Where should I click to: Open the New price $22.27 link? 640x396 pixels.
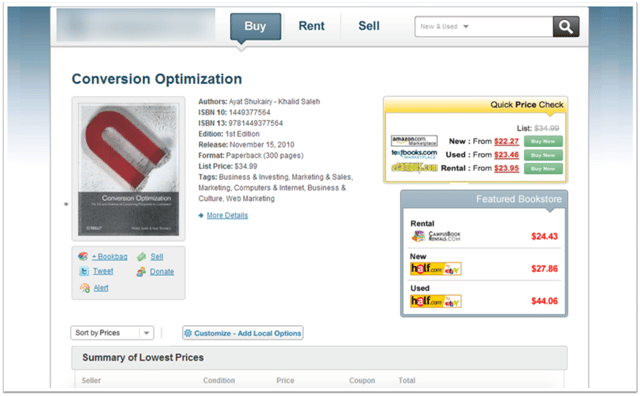(507, 142)
